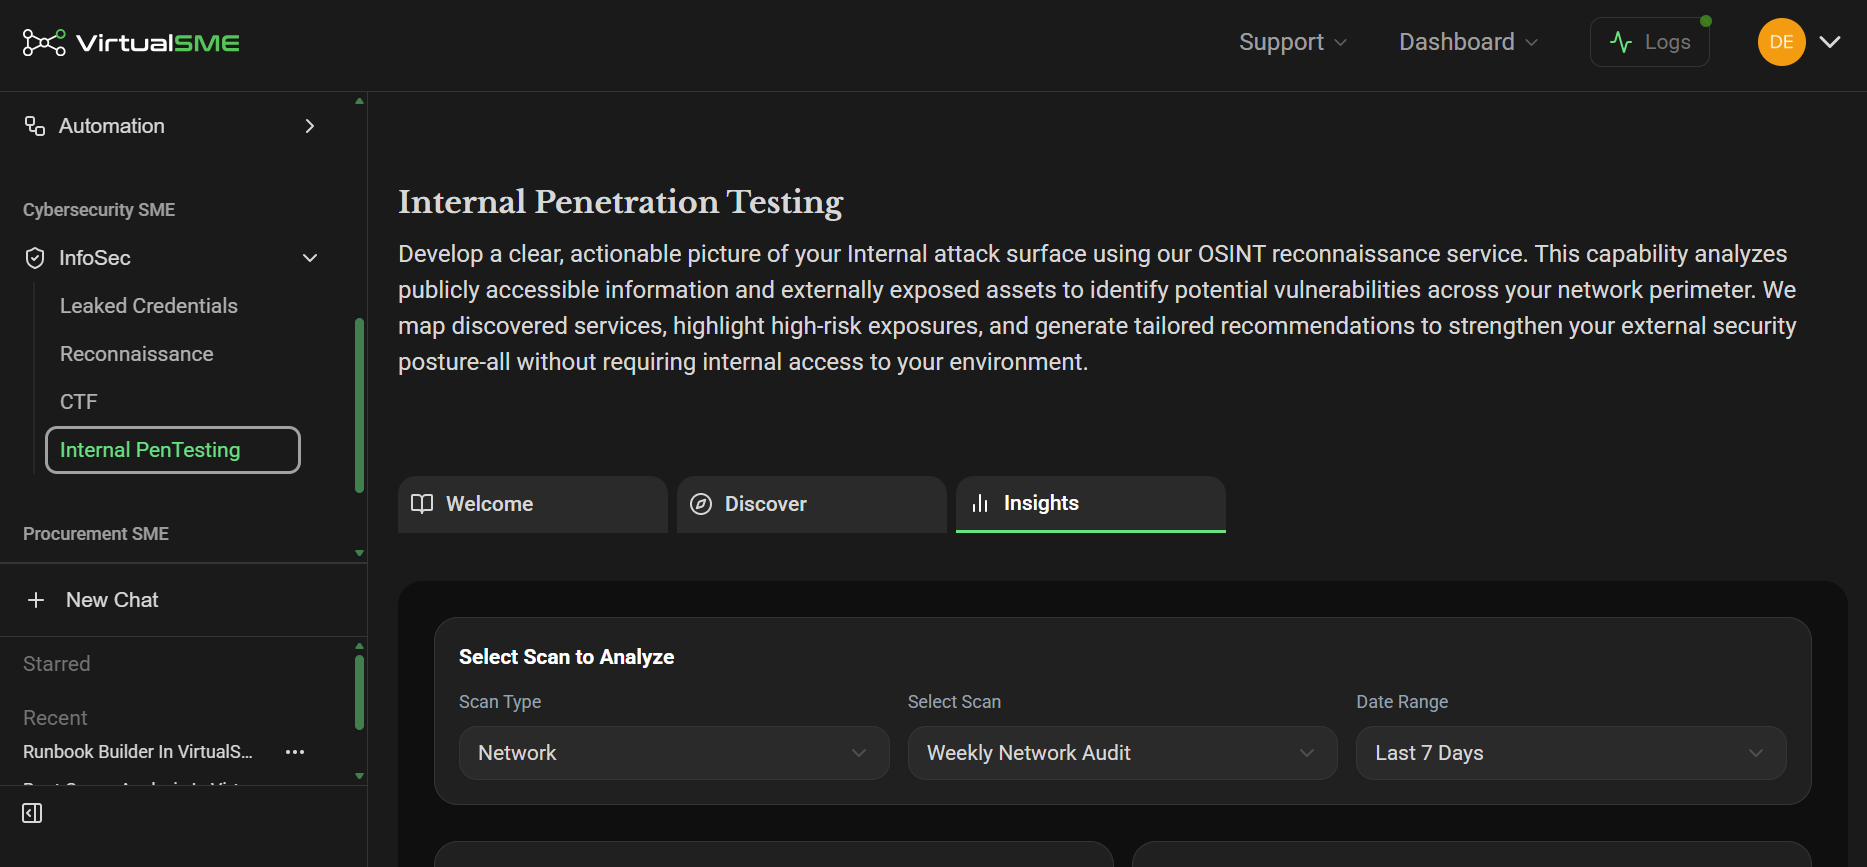
Task: Click the Procurement SME heading
Action: click(96, 534)
